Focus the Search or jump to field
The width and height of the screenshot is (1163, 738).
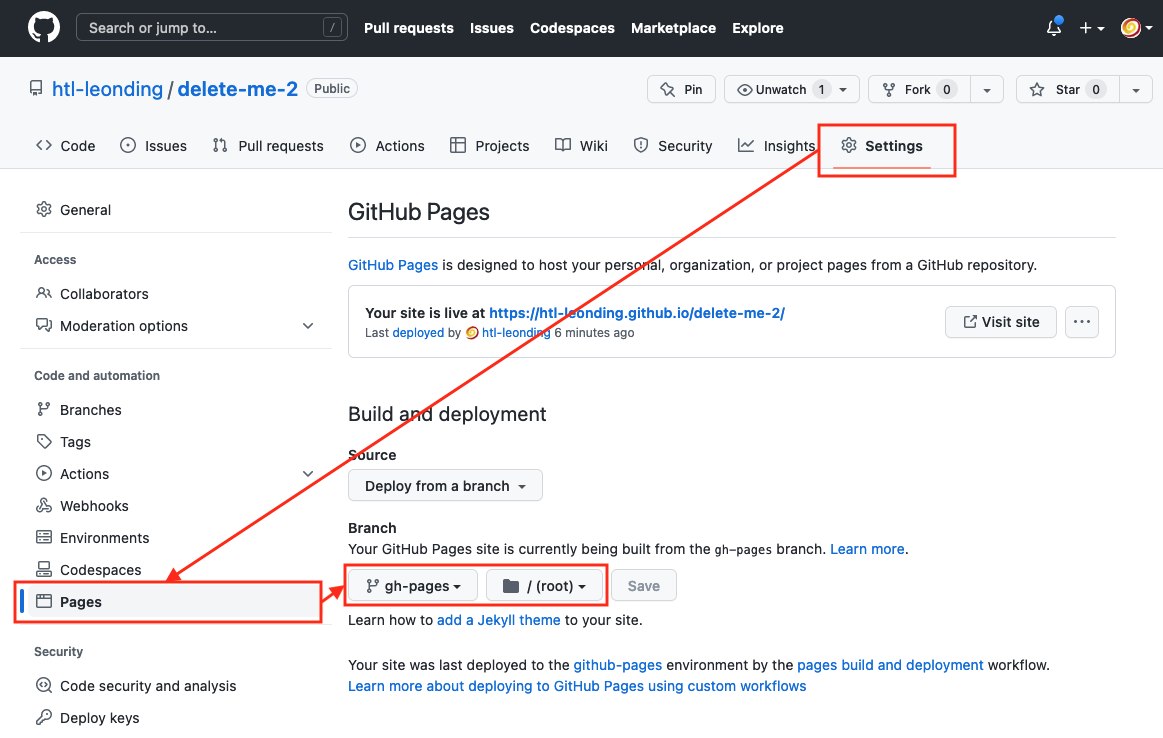[x=212, y=28]
